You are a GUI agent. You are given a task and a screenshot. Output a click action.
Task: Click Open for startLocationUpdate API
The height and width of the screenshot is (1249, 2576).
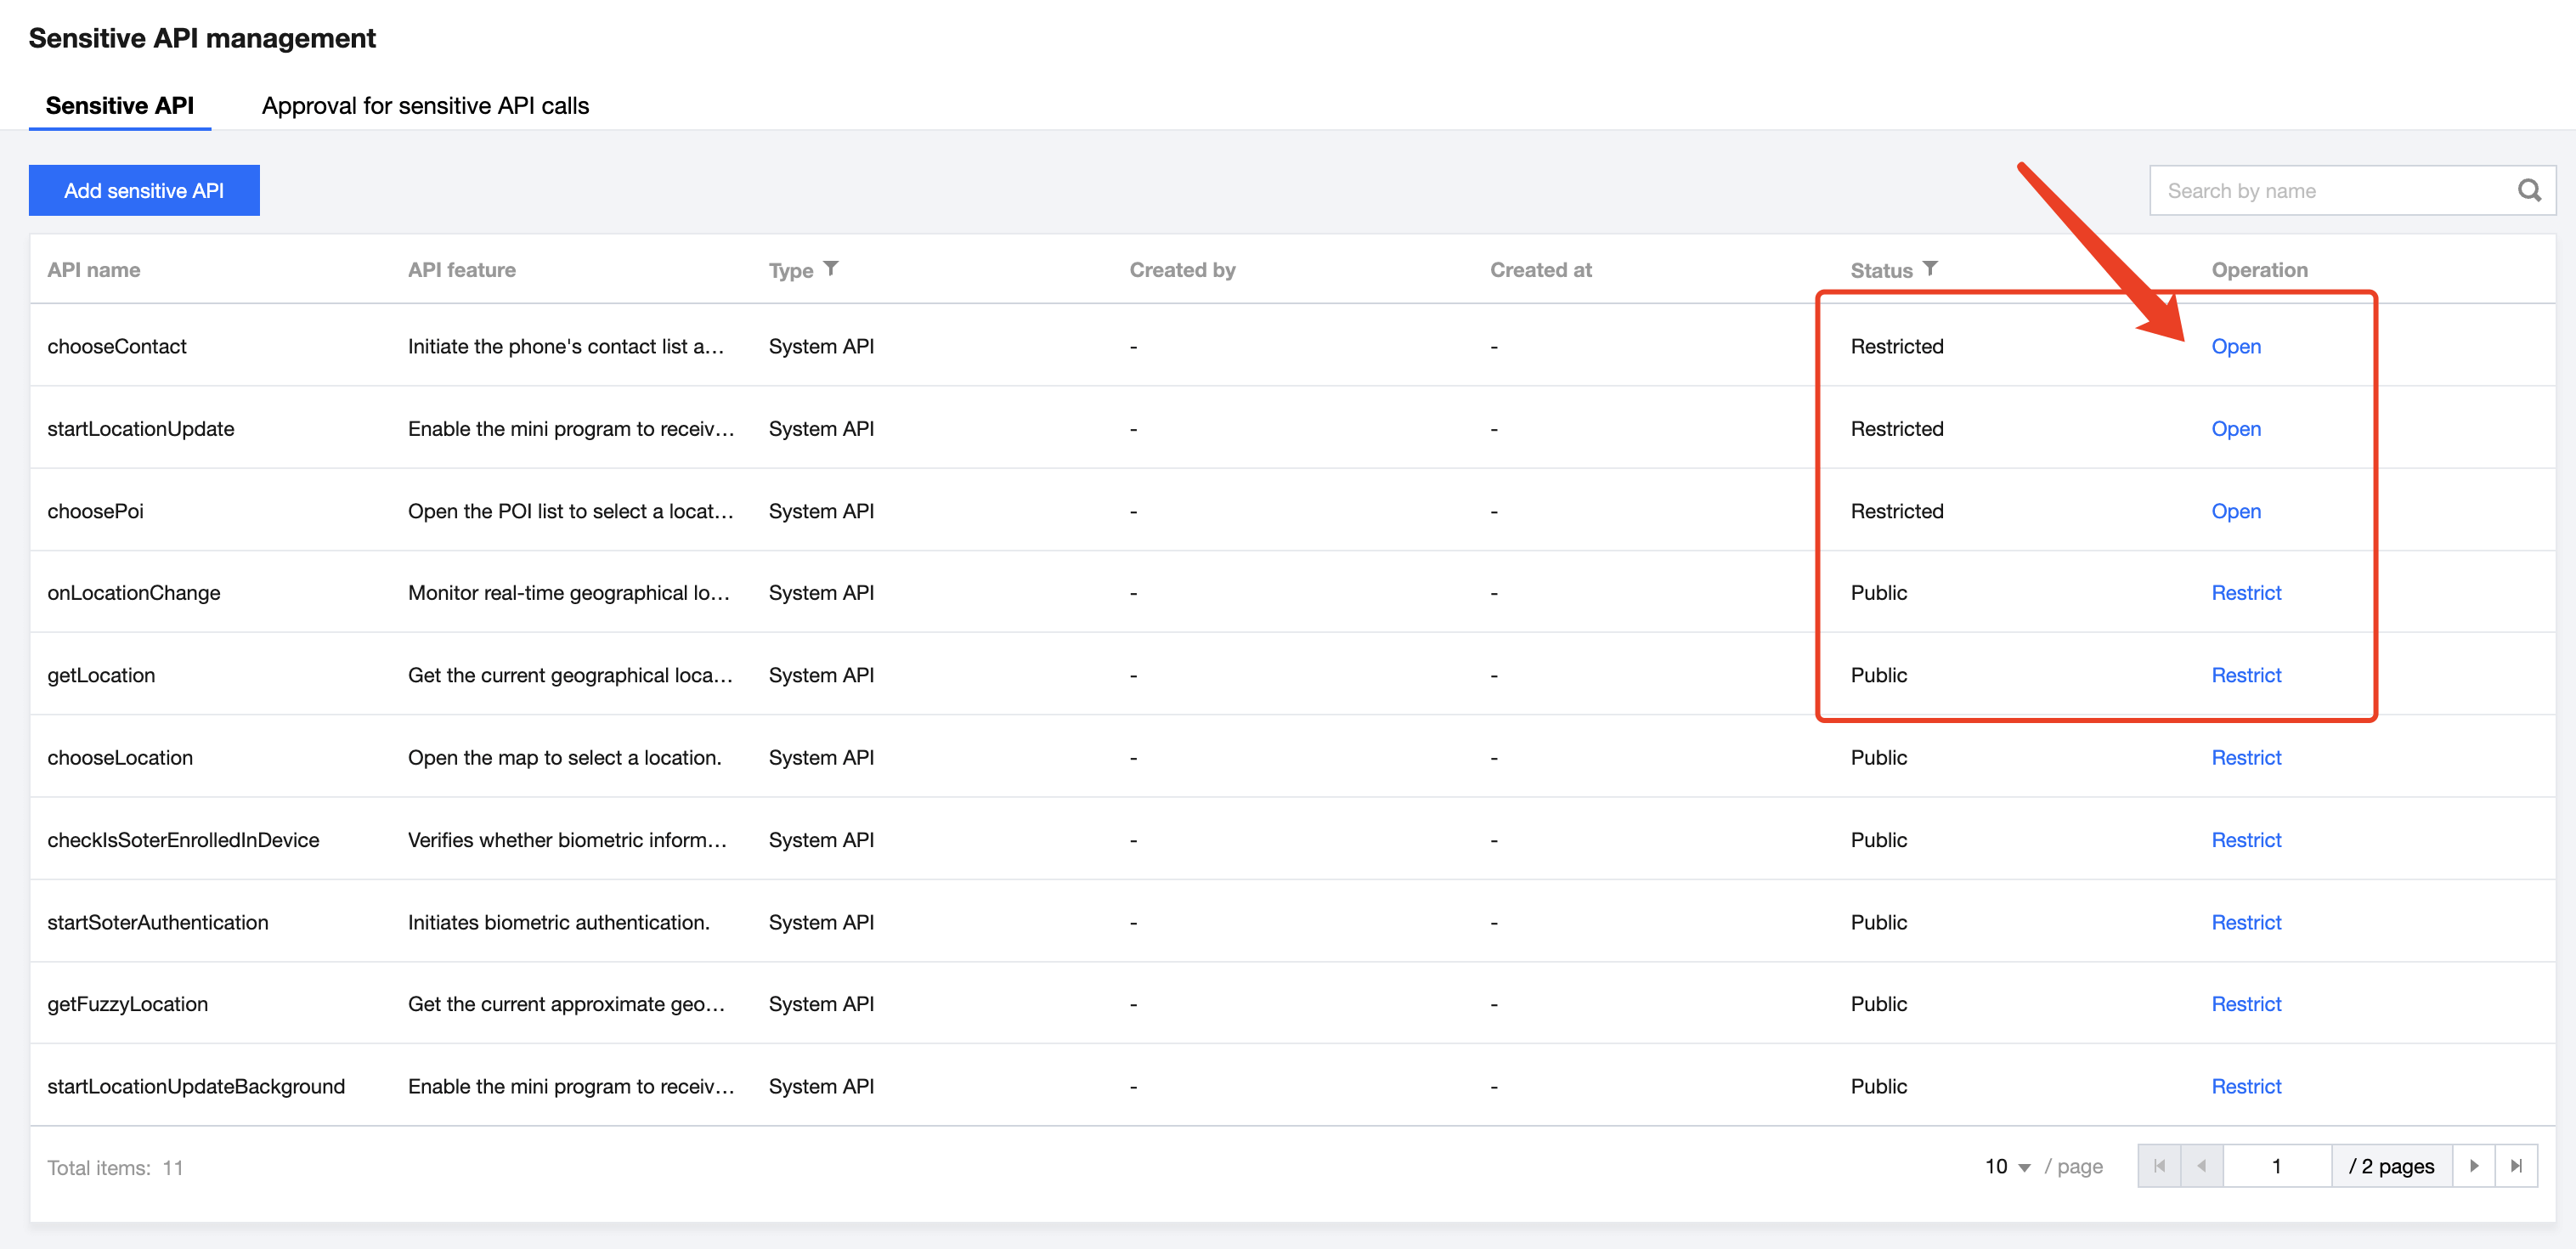click(x=2235, y=429)
